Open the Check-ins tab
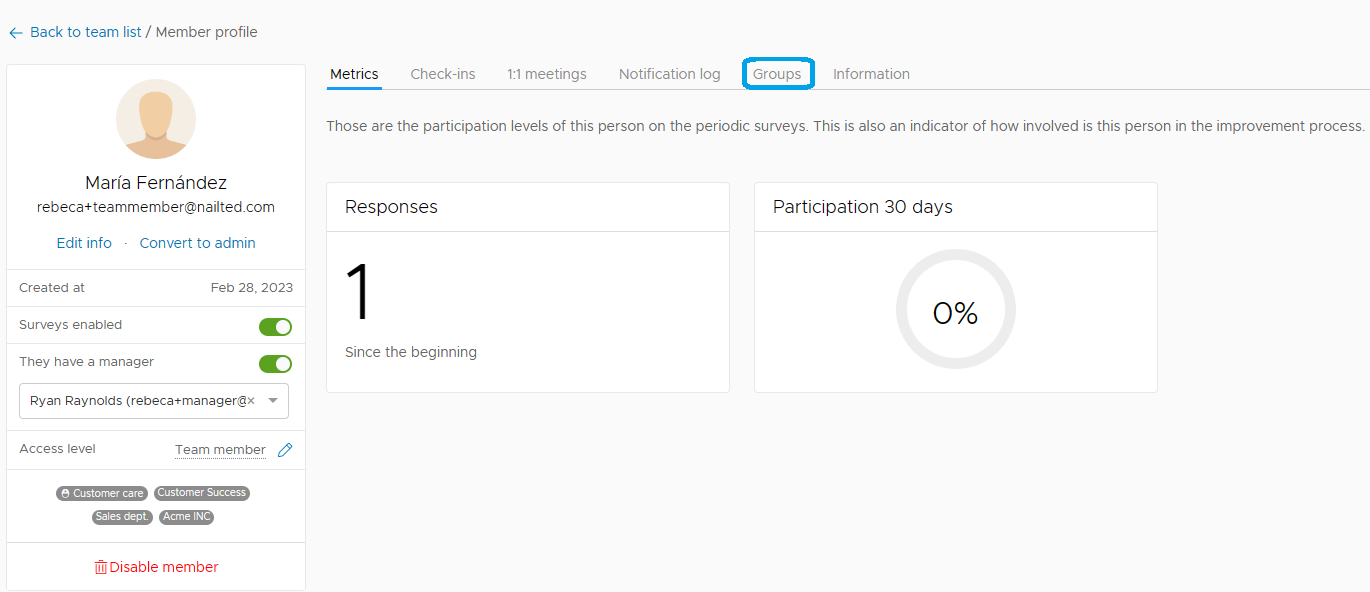The width and height of the screenshot is (1370, 592). pyautogui.click(x=443, y=74)
